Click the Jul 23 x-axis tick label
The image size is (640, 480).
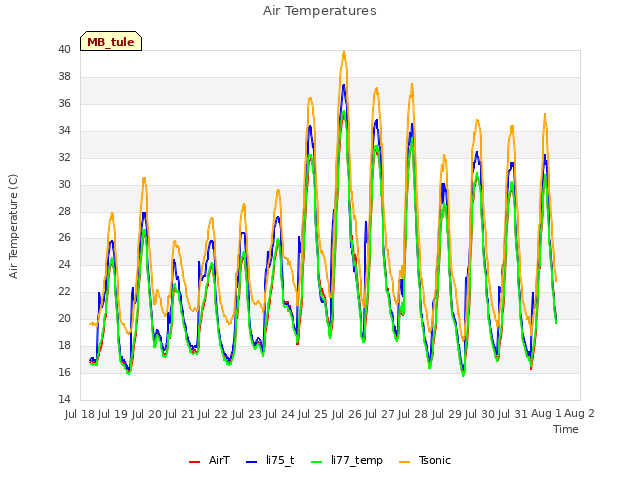(x=247, y=414)
